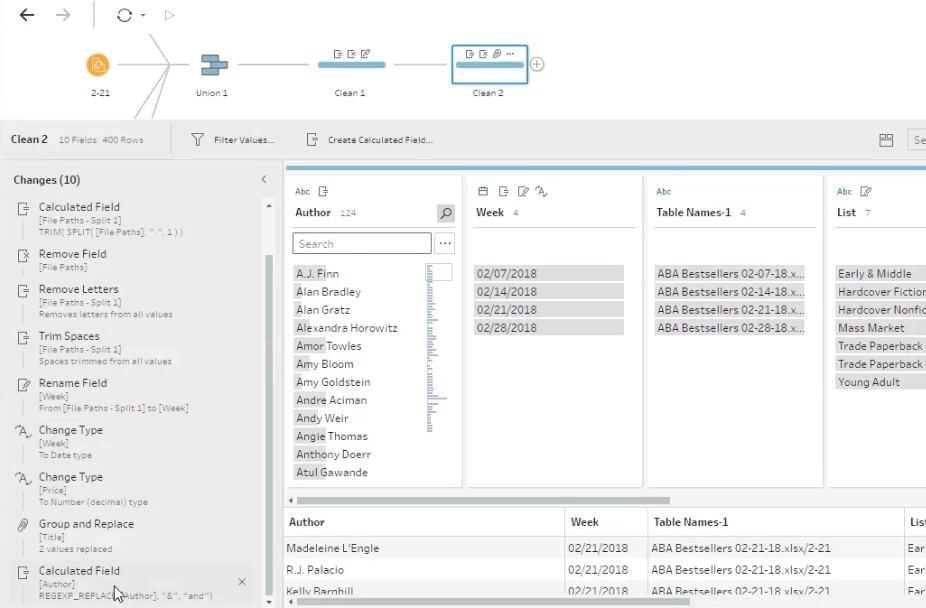The image size is (926, 608).
Task: Open Author field more options menu
Action: point(445,243)
